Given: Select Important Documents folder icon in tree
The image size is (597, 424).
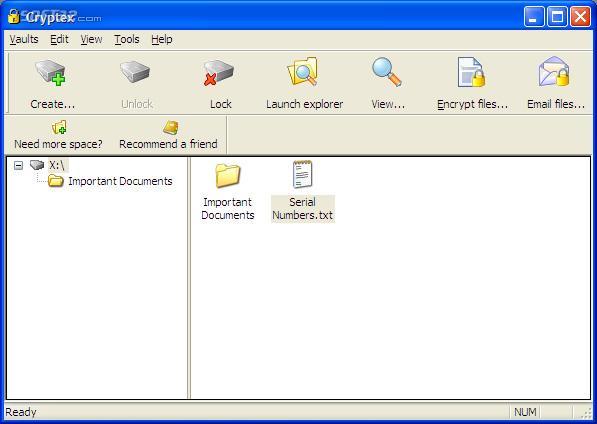Looking at the screenshot, I should [56, 181].
